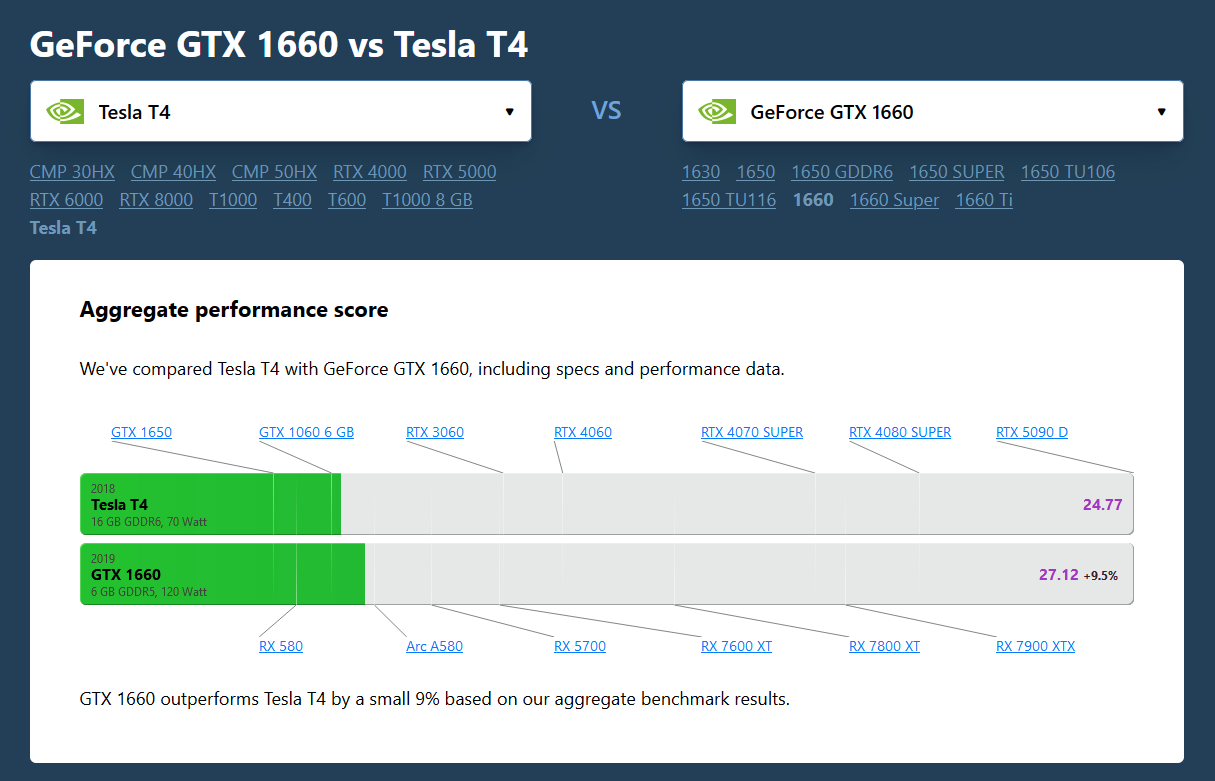The width and height of the screenshot is (1215, 781).
Task: Open the 1630 link
Action: [701, 172]
